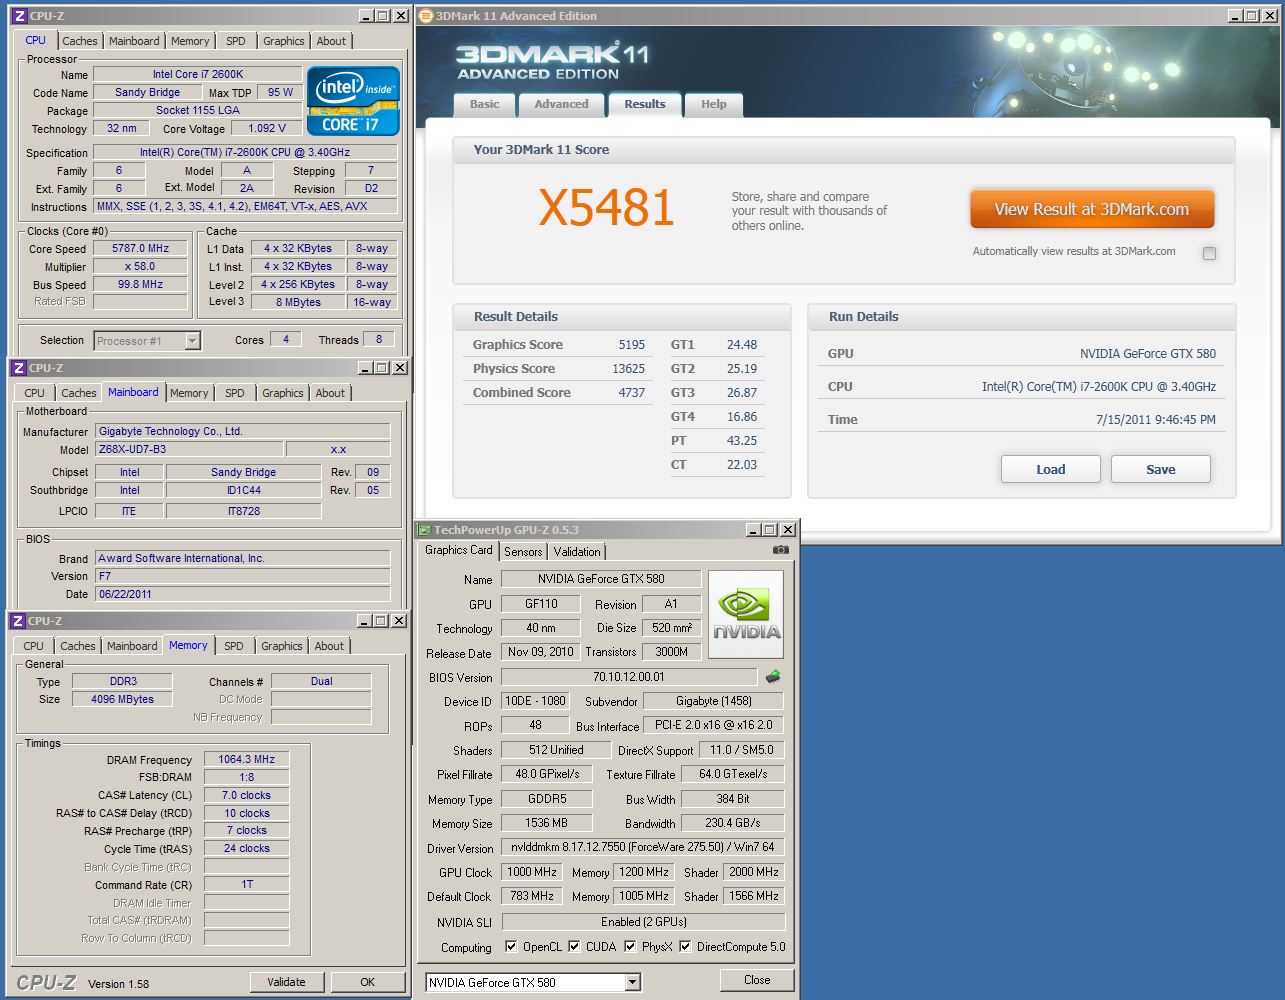The height and width of the screenshot is (1000, 1285).
Task: Click the Load button in Run Details
Action: point(1051,469)
